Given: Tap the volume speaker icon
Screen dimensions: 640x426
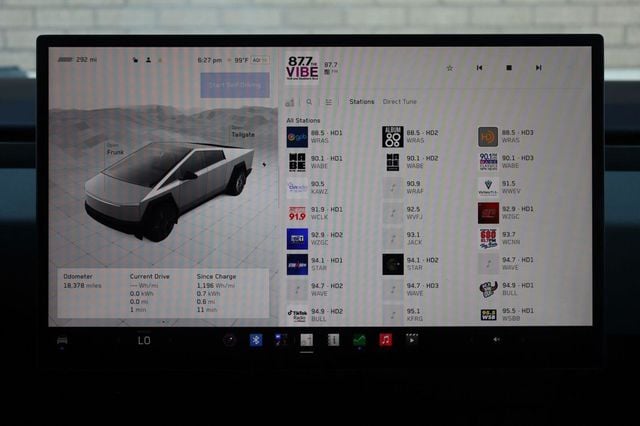Looking at the screenshot, I should coord(496,339).
